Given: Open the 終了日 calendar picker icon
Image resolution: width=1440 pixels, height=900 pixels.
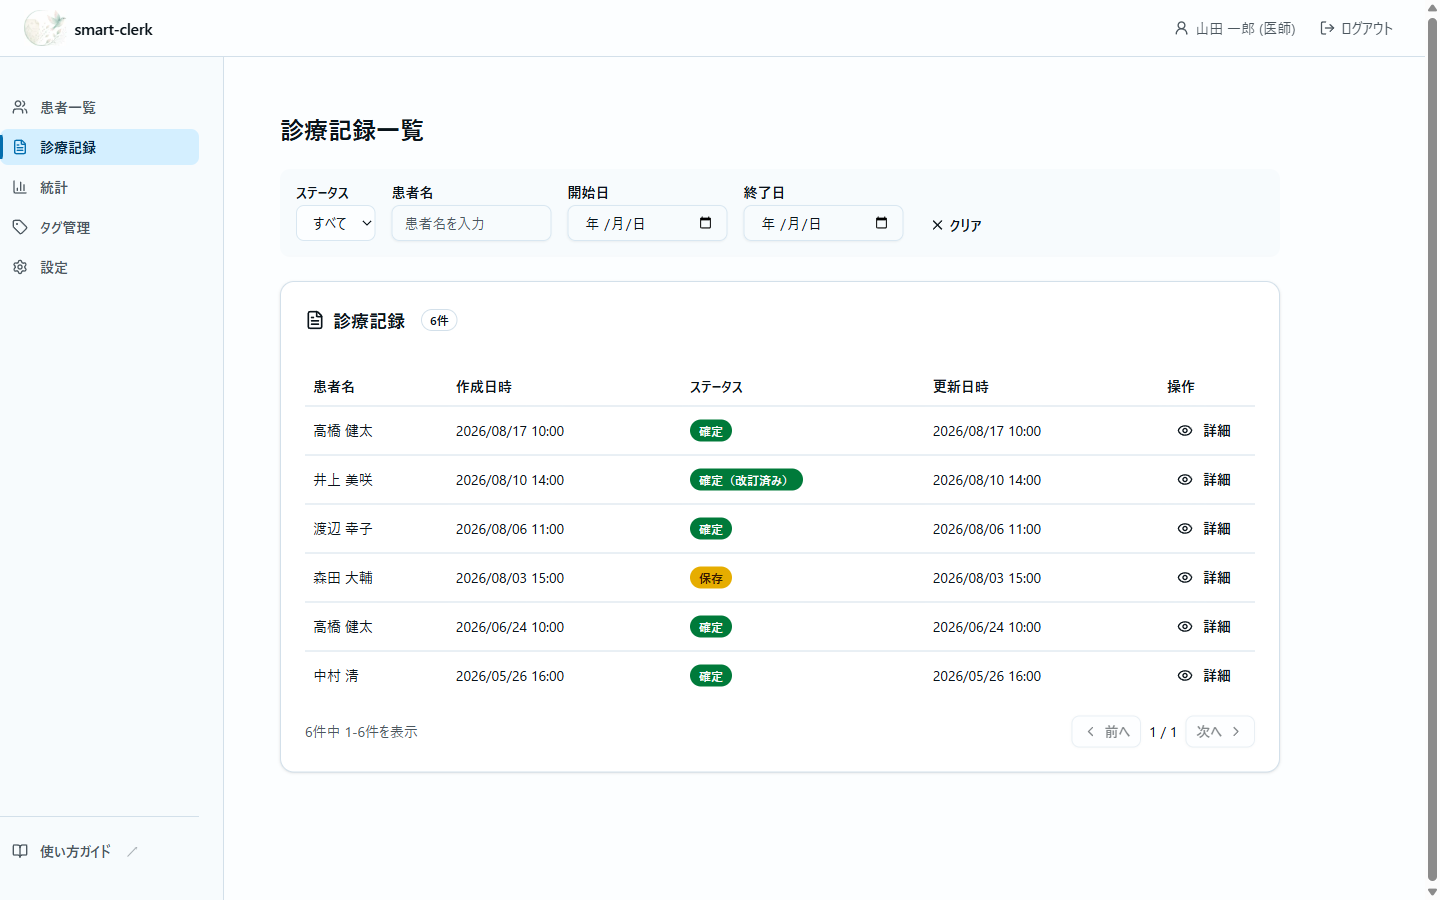Looking at the screenshot, I should (881, 223).
